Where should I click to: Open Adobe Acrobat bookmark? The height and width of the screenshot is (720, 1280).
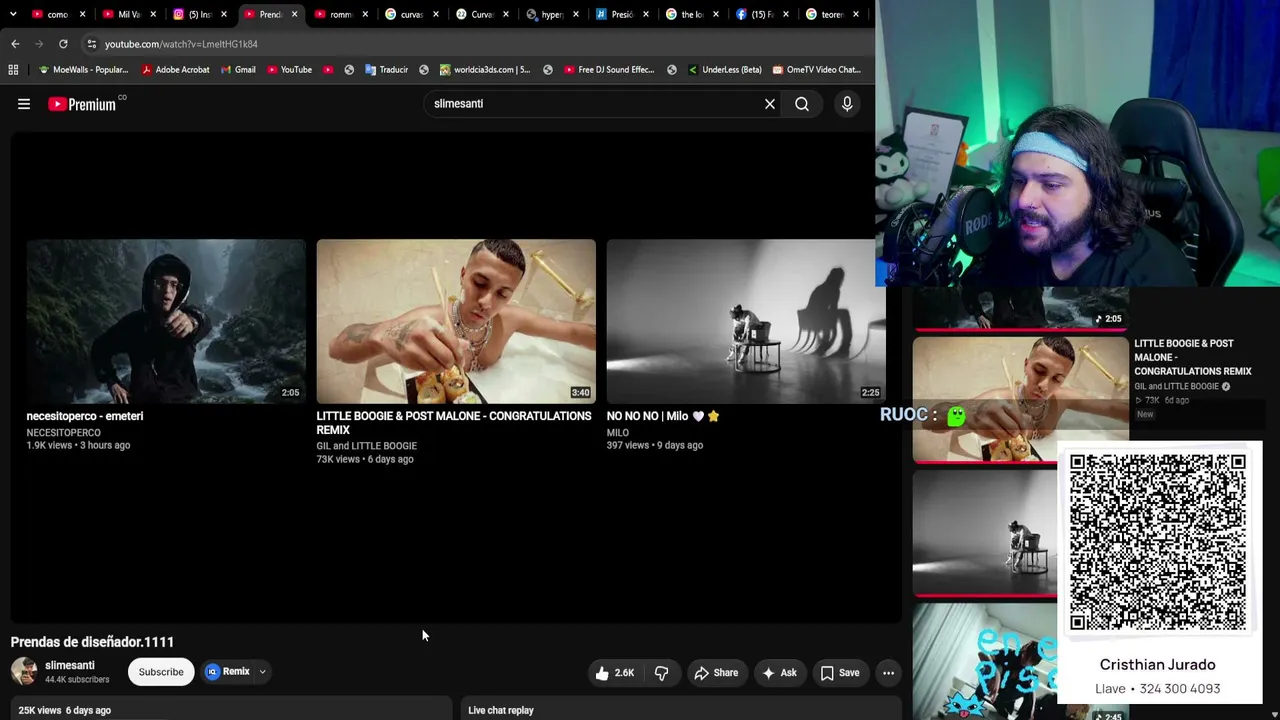coord(176,70)
